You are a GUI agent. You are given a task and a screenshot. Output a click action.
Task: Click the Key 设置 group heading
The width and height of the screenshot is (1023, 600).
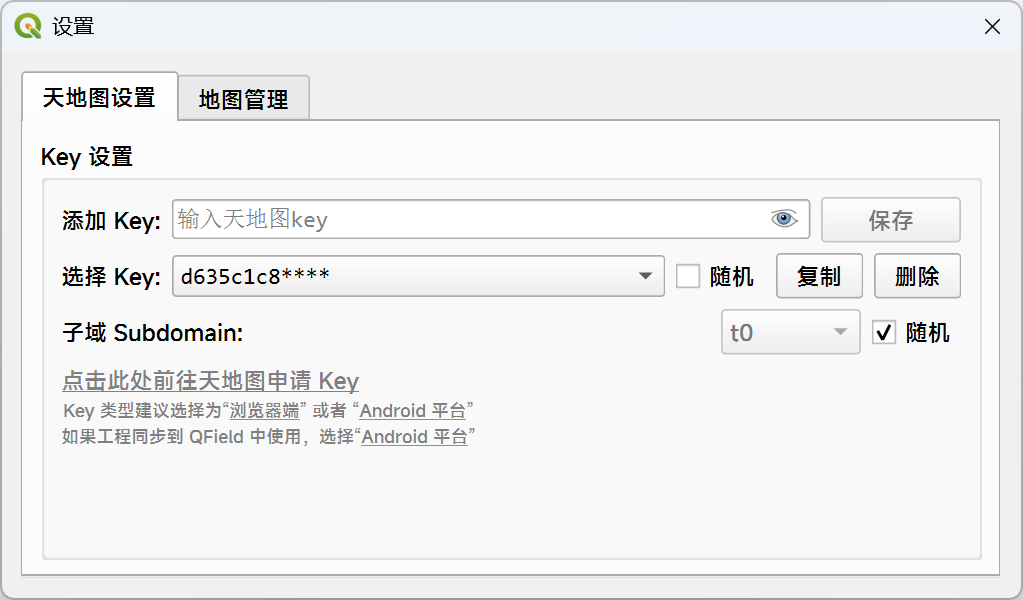coord(87,157)
